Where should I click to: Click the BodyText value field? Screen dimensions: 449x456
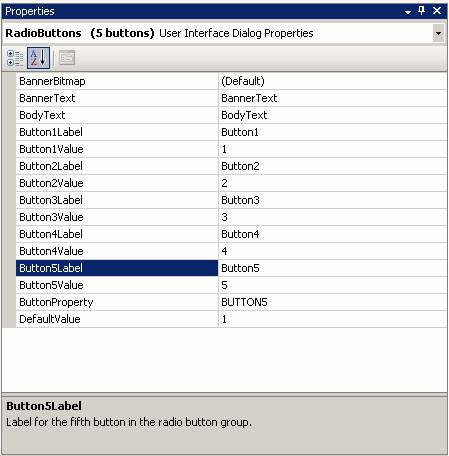[333, 115]
